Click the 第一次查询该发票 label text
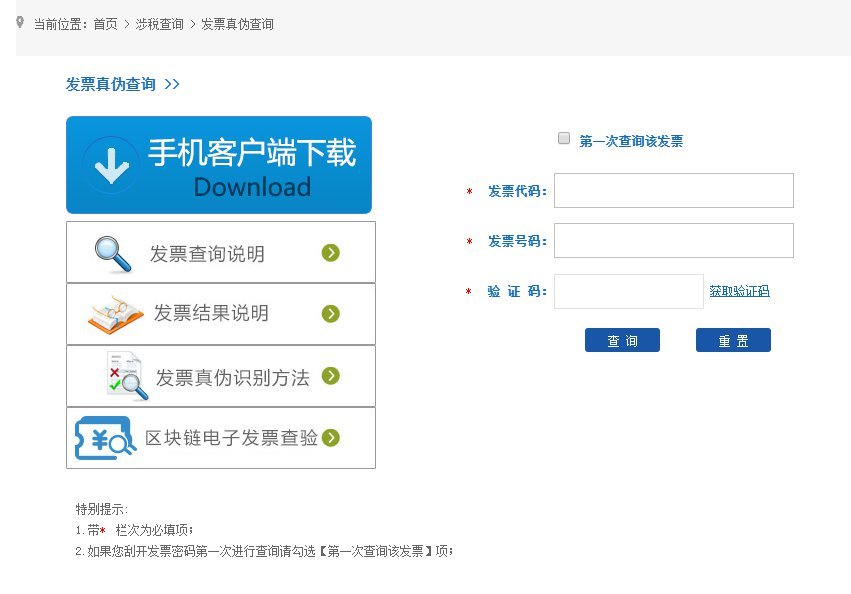Image resolution: width=851 pixels, height=594 pixels. 631,141
